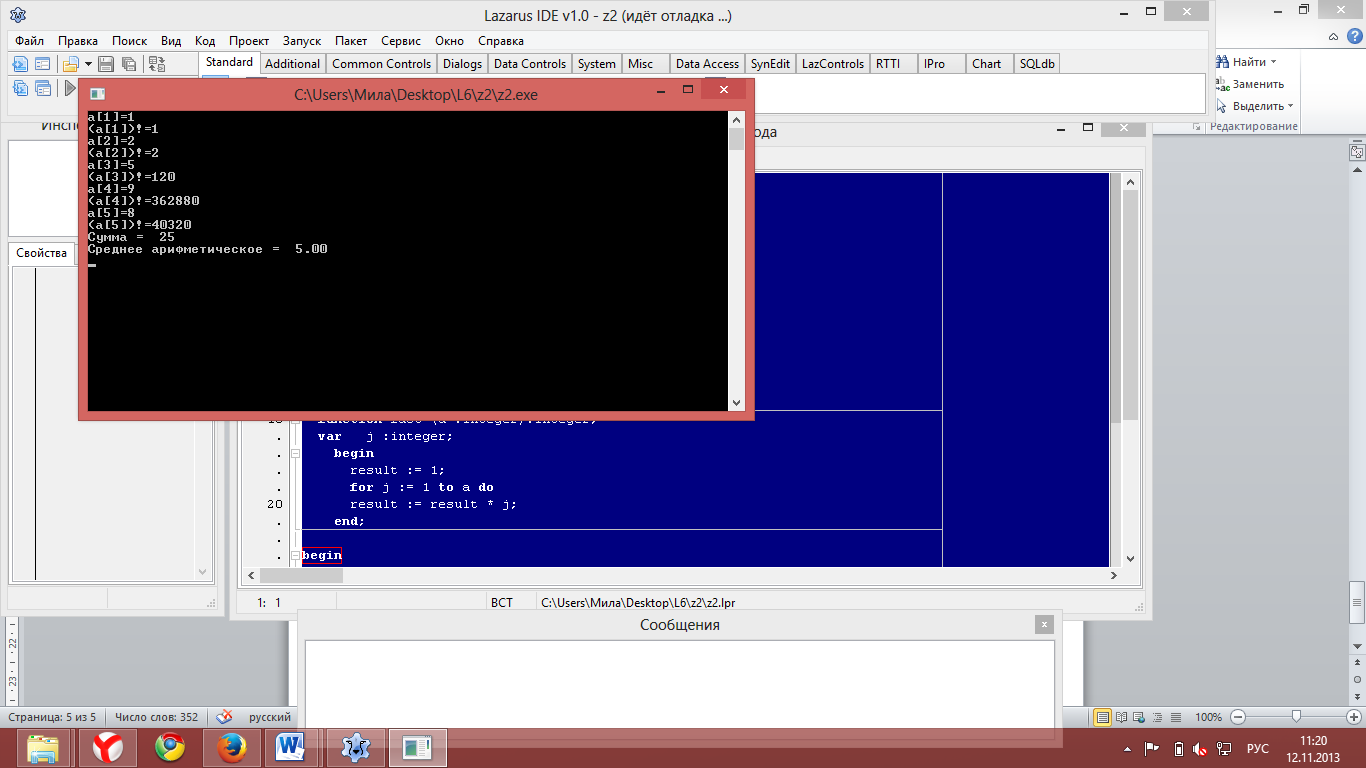Click the Save floppy icon in Lazarus toolbar

pyautogui.click(x=105, y=64)
